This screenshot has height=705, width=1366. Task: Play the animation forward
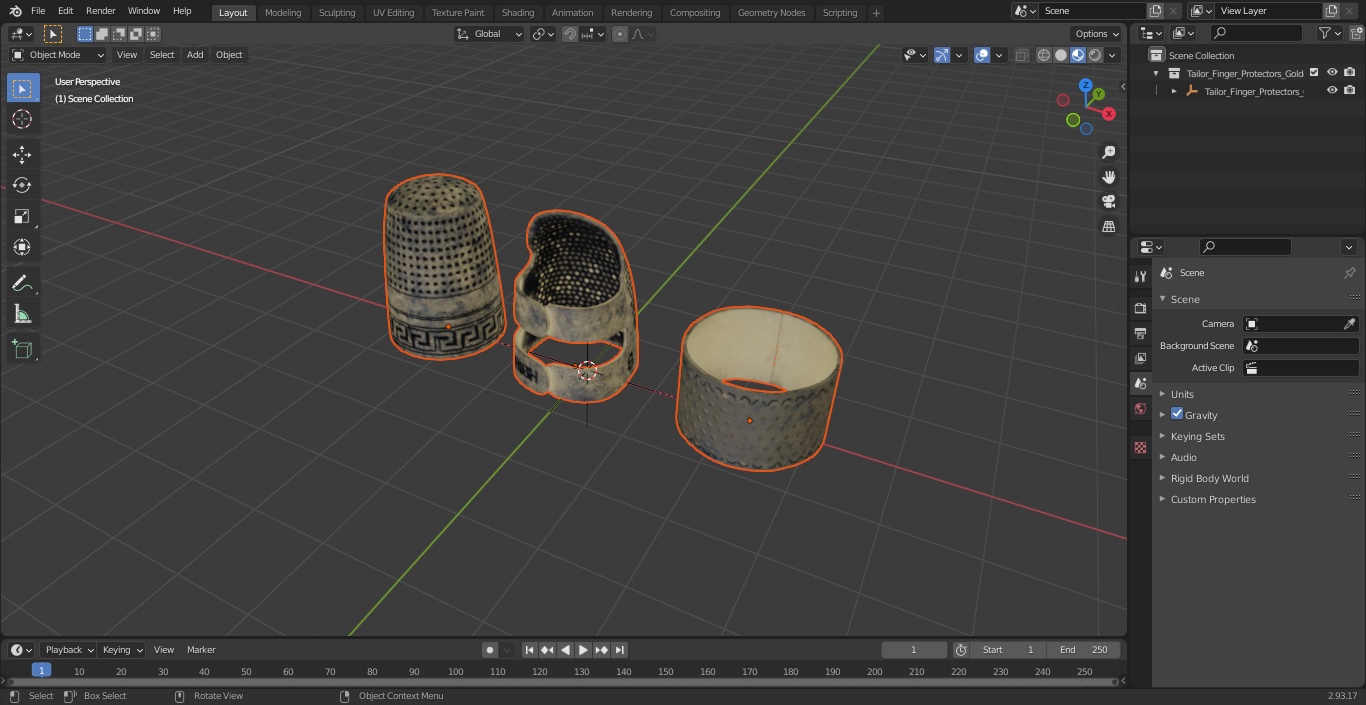583,650
